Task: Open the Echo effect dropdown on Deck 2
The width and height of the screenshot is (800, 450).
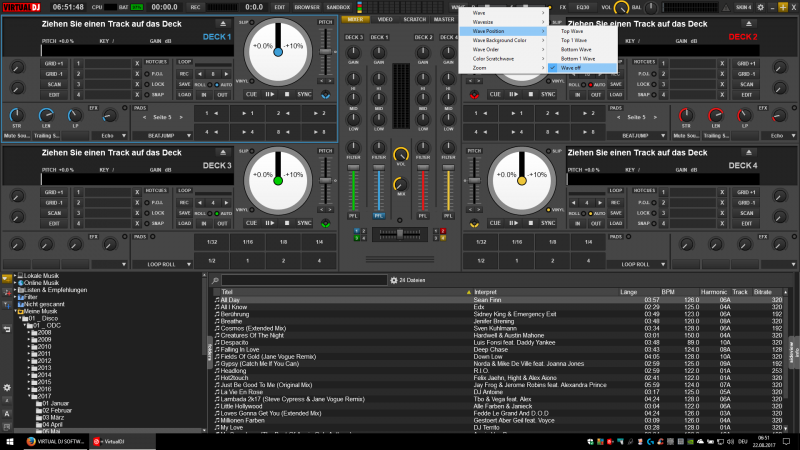Action: click(x=779, y=136)
